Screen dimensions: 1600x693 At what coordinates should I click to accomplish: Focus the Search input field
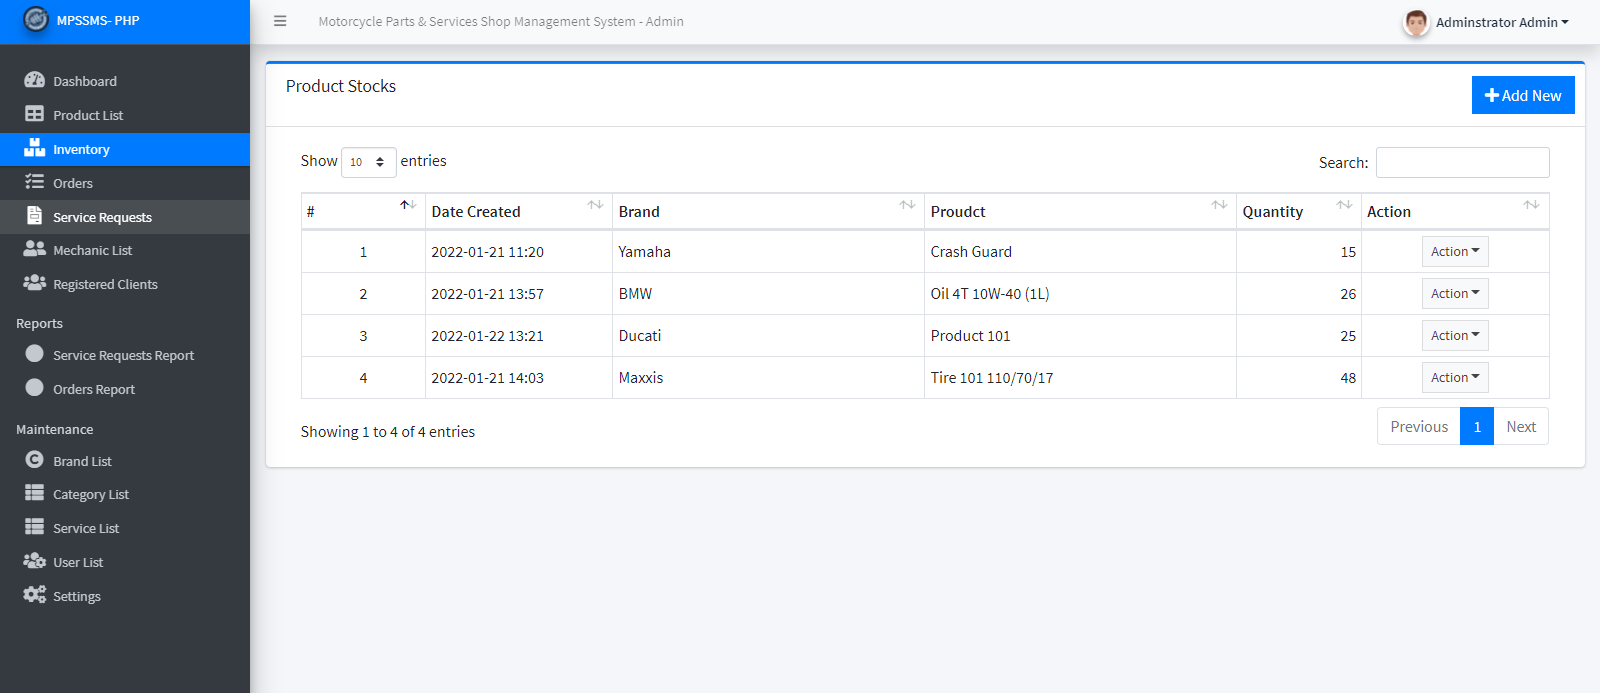[1462, 162]
